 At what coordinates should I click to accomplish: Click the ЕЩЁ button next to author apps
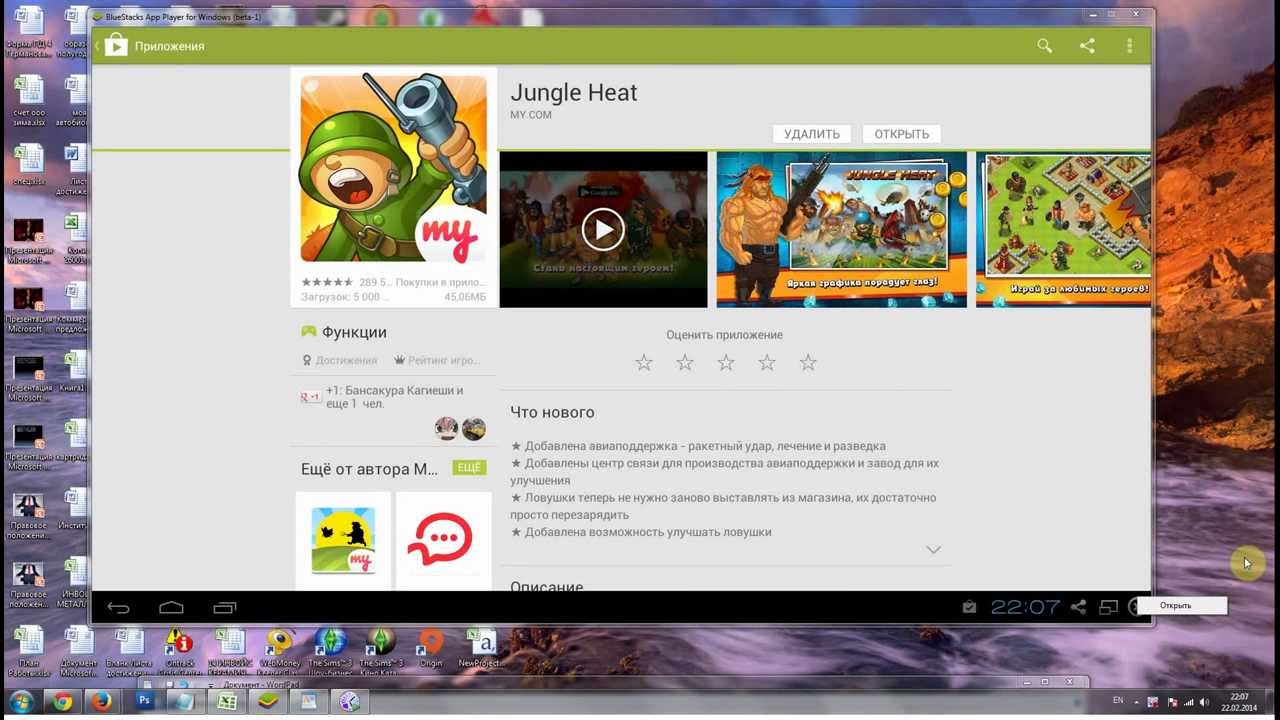(469, 468)
